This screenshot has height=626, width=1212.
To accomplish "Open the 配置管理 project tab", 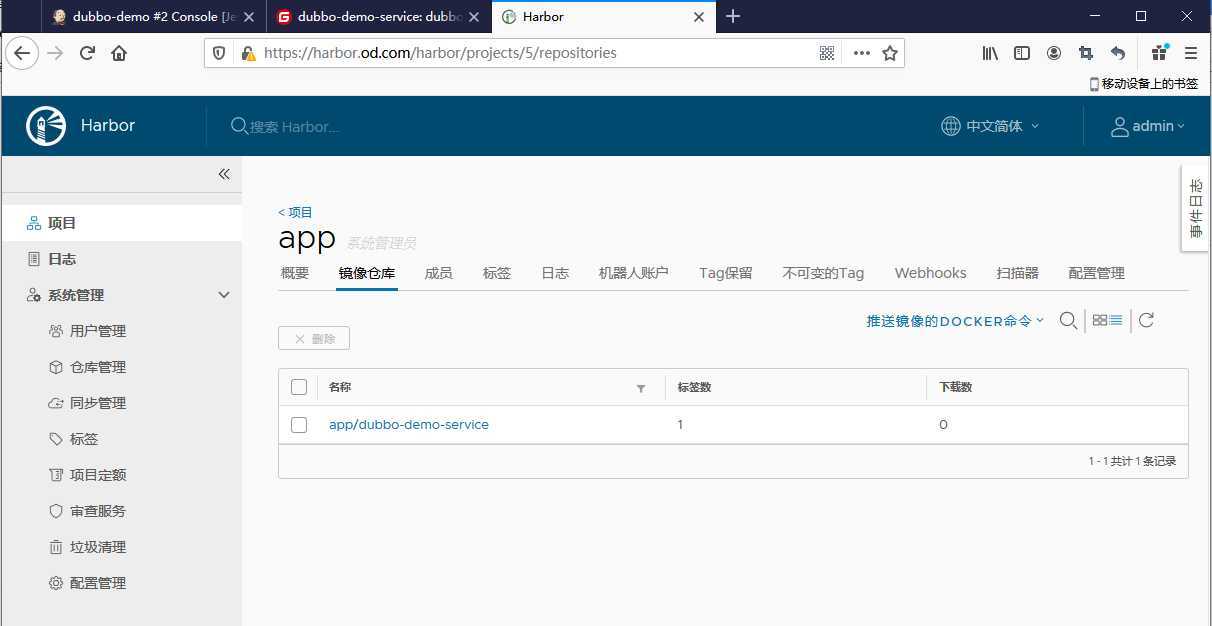I will pos(1097,273).
